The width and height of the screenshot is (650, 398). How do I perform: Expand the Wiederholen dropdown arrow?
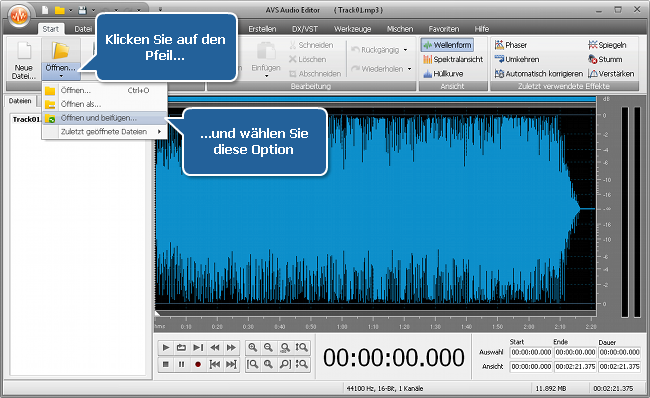click(x=410, y=69)
